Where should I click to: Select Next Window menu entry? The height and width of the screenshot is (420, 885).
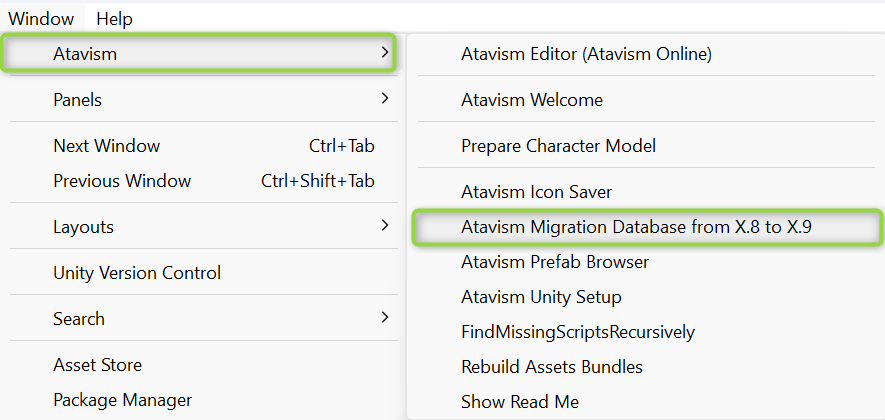tap(106, 146)
